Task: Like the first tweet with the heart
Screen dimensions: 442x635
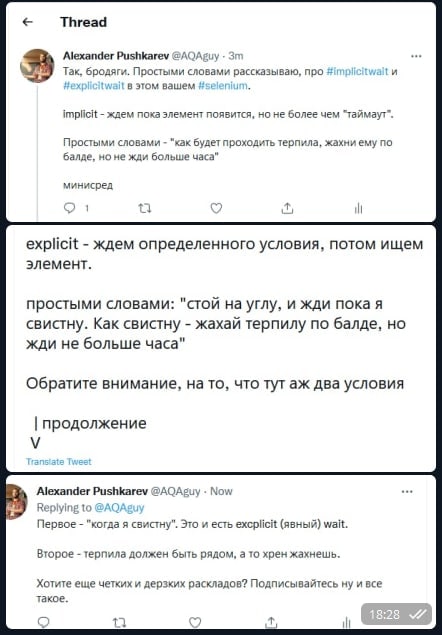Action: (216, 208)
